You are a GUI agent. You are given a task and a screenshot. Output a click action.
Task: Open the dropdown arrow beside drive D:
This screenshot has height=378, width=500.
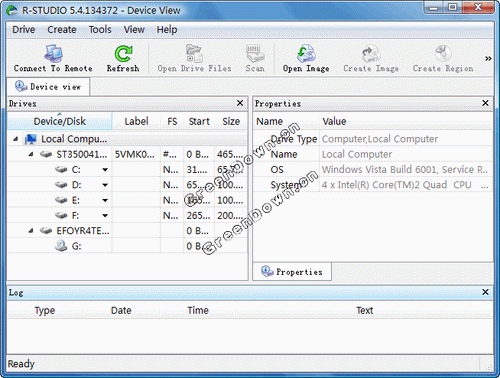click(105, 185)
